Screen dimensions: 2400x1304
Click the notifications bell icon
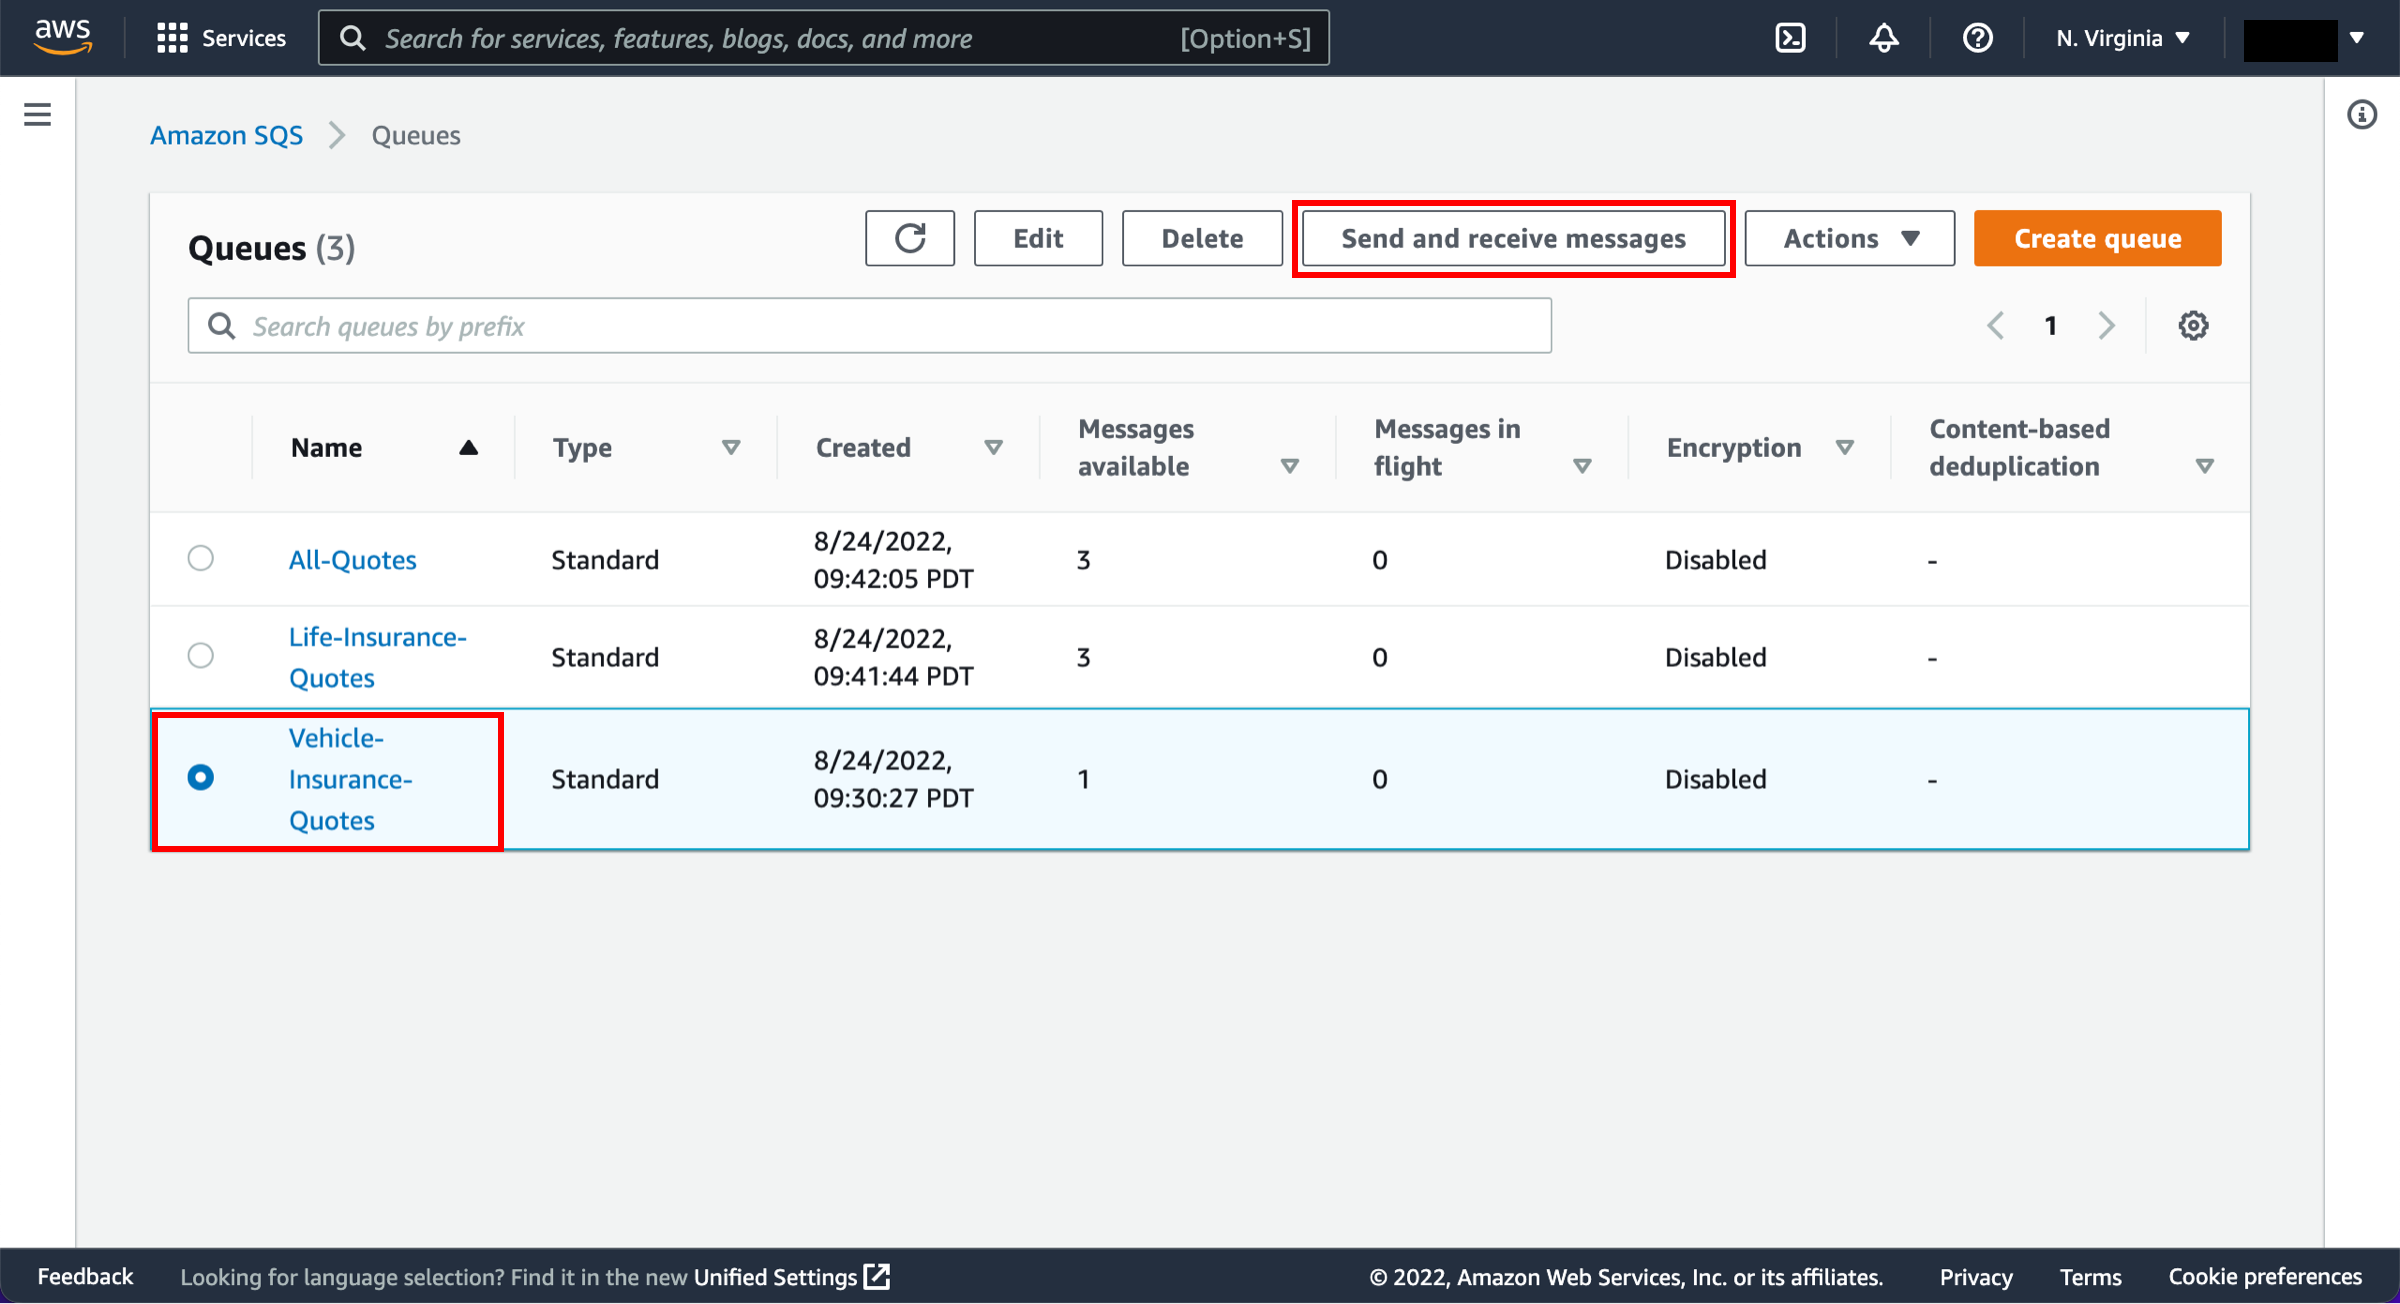click(1881, 37)
